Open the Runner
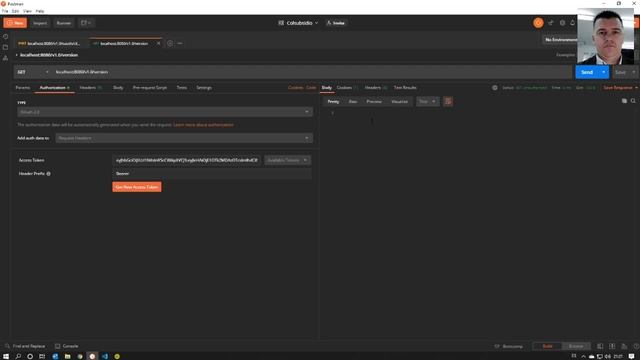This screenshot has height=360, width=640. 64,23
